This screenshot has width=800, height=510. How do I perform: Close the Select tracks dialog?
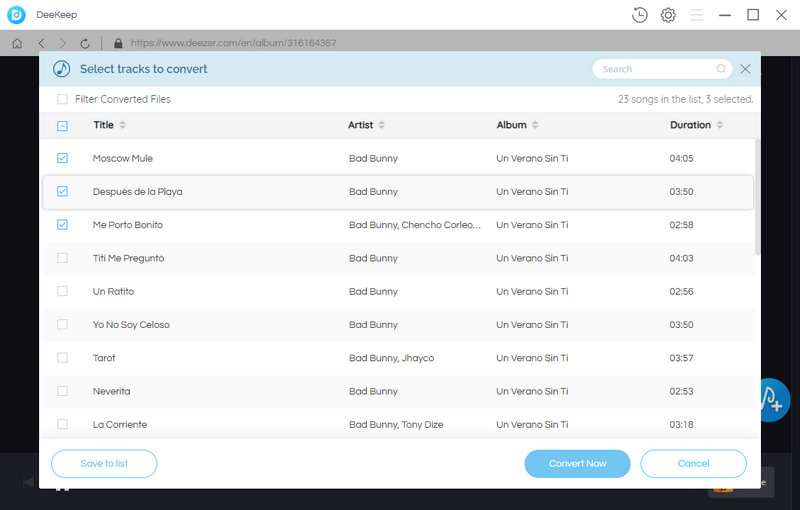[745, 69]
